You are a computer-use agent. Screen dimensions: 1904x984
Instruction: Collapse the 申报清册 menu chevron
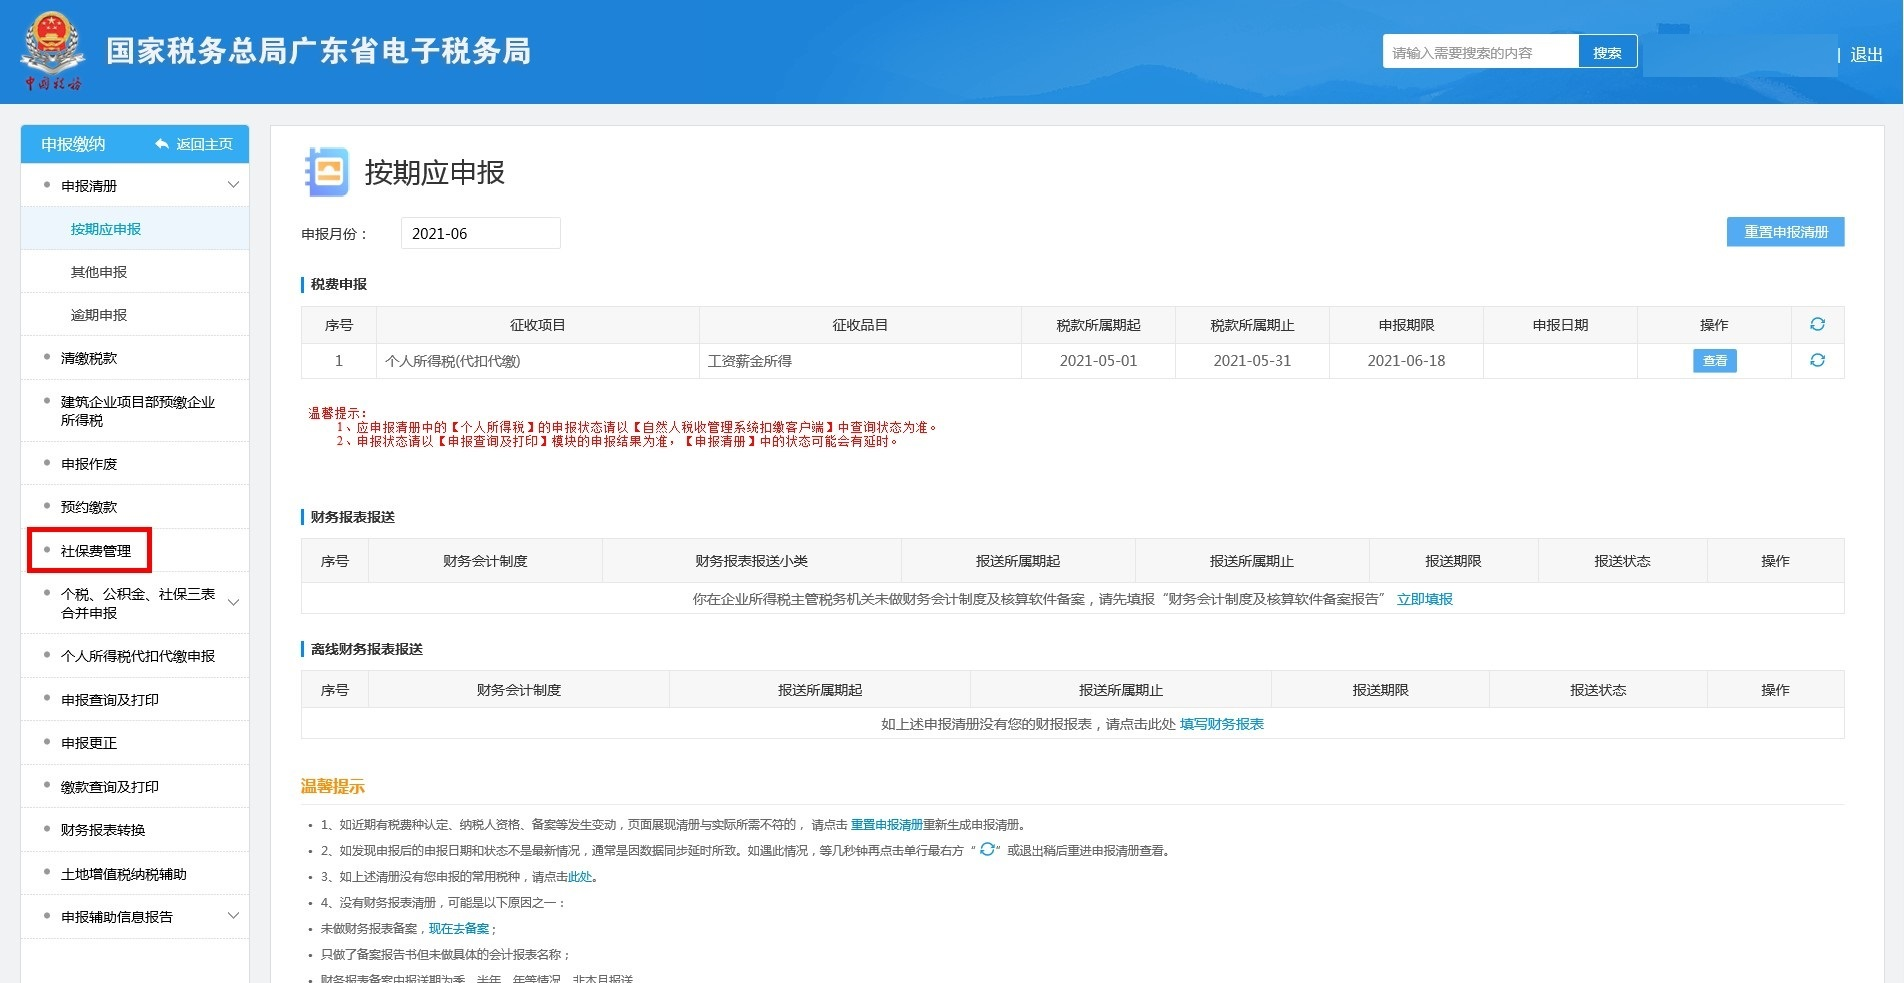pos(233,185)
